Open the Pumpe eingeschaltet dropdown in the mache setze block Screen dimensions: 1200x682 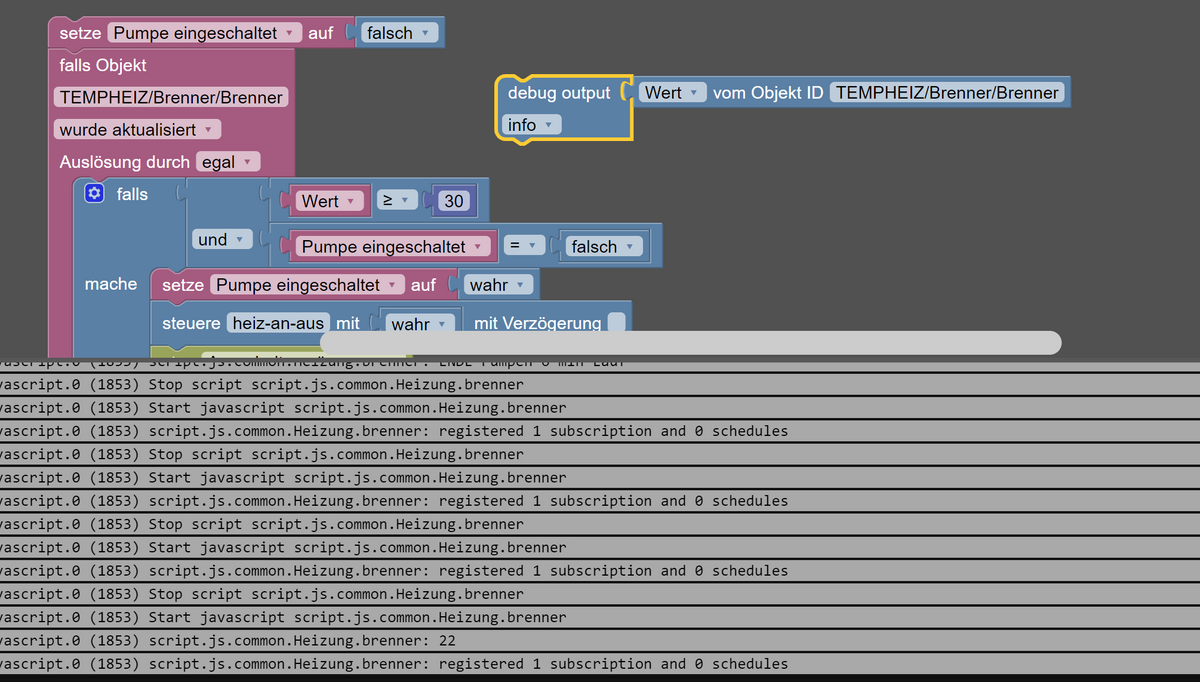click(x=308, y=285)
